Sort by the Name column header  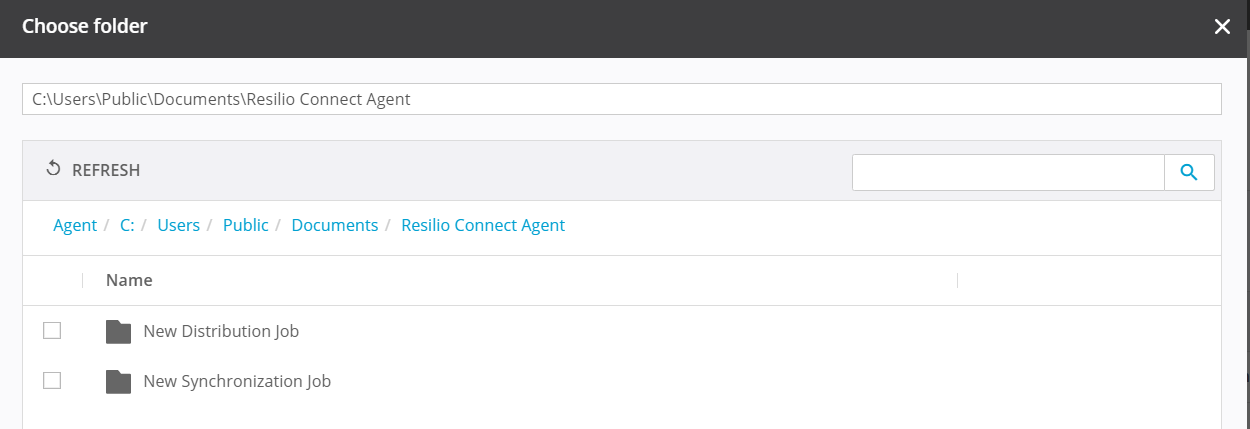pos(129,280)
